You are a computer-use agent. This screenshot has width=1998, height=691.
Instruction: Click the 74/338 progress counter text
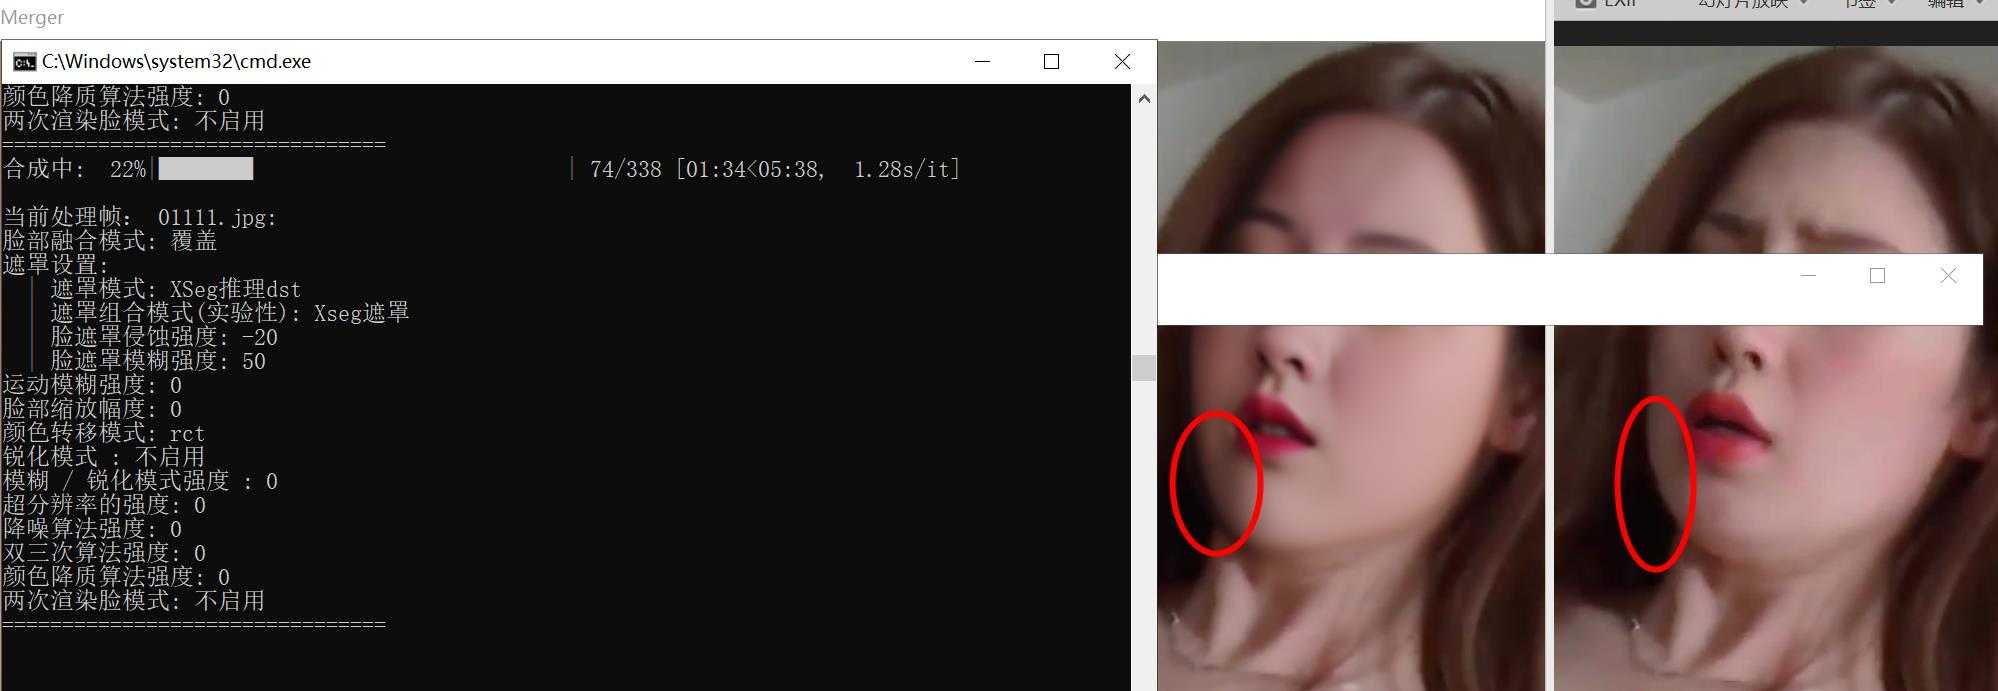coord(626,169)
